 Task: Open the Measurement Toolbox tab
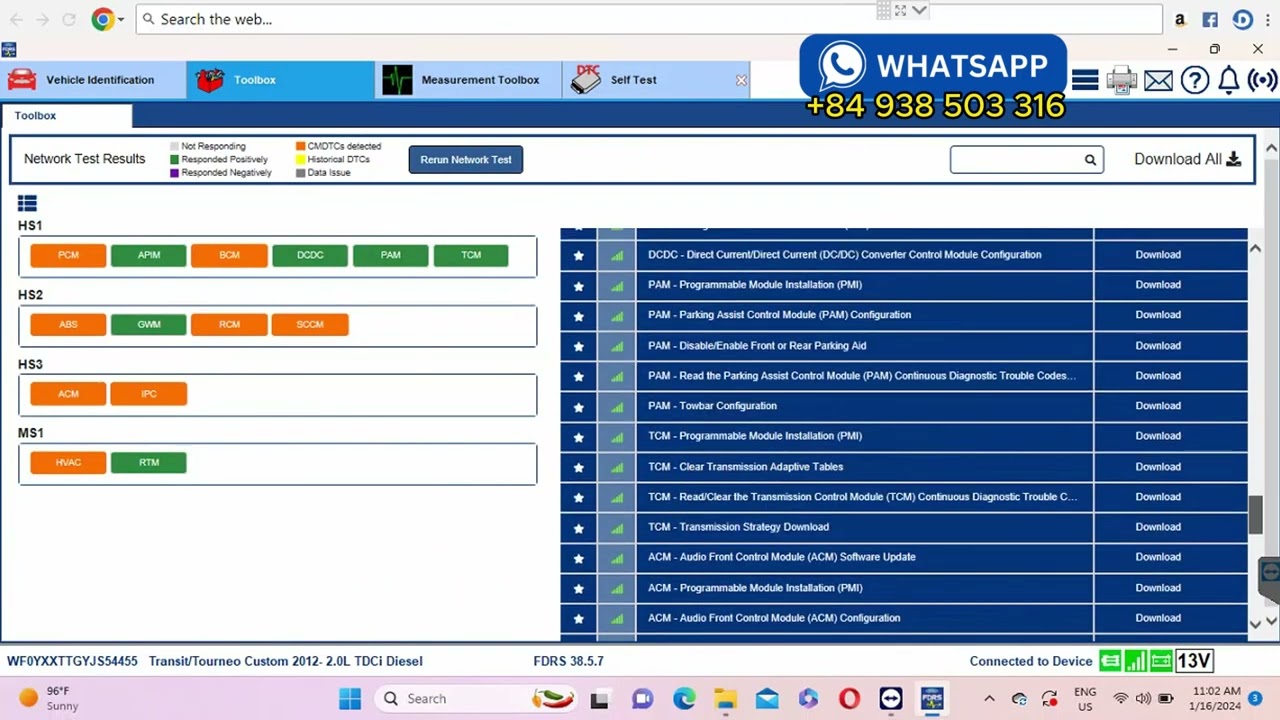coord(469,80)
